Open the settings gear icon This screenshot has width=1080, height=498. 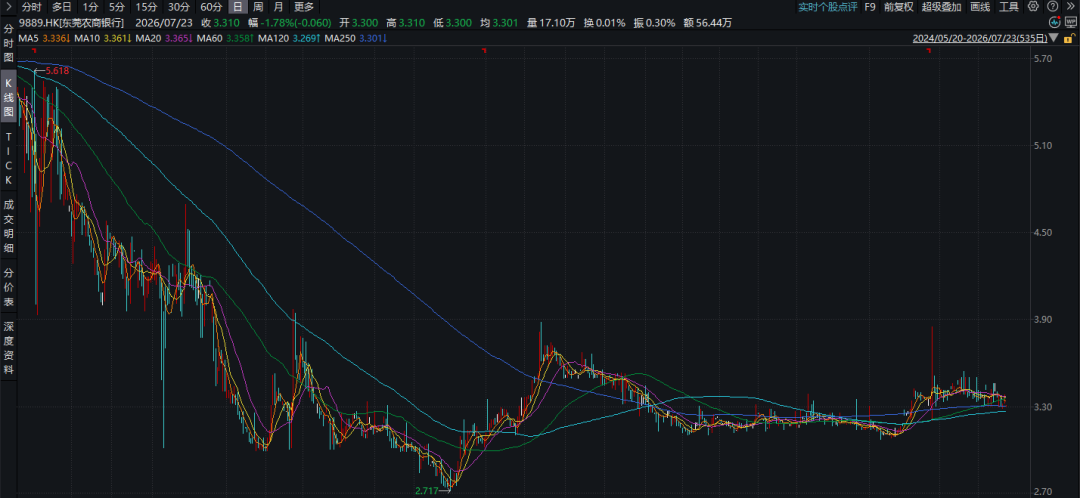pos(1033,6)
